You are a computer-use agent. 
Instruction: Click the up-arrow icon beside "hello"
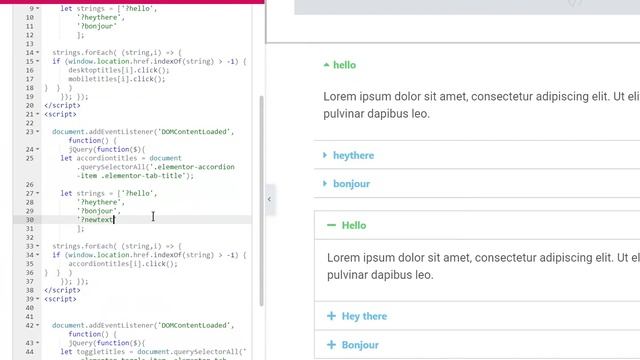(x=326, y=64)
